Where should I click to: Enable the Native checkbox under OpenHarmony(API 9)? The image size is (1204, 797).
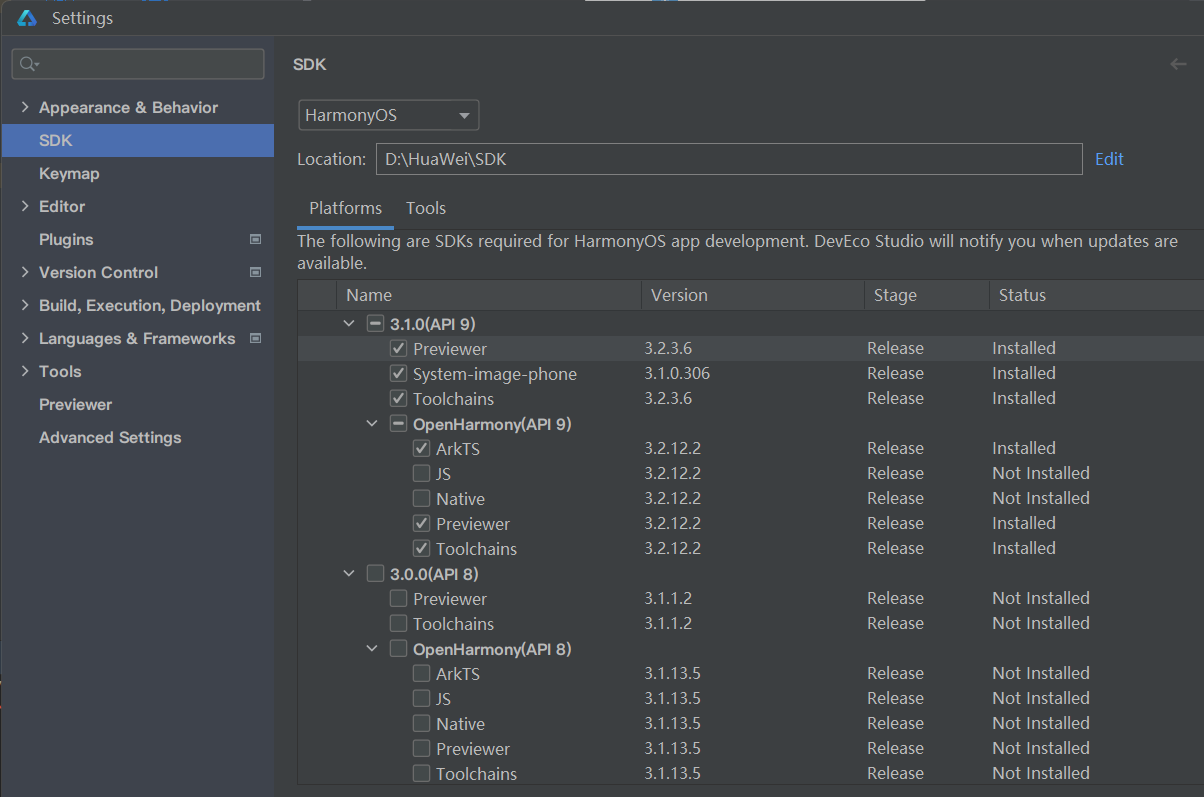tap(421, 499)
